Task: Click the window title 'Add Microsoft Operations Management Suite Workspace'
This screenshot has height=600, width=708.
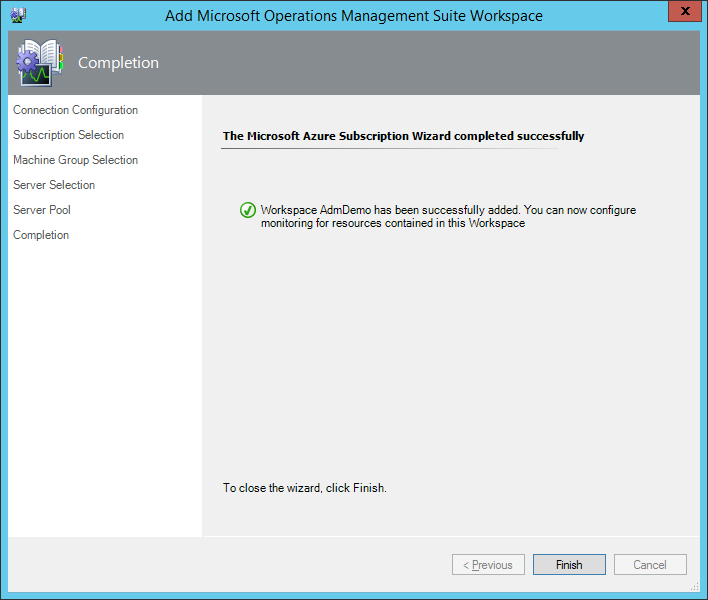Action: point(354,15)
